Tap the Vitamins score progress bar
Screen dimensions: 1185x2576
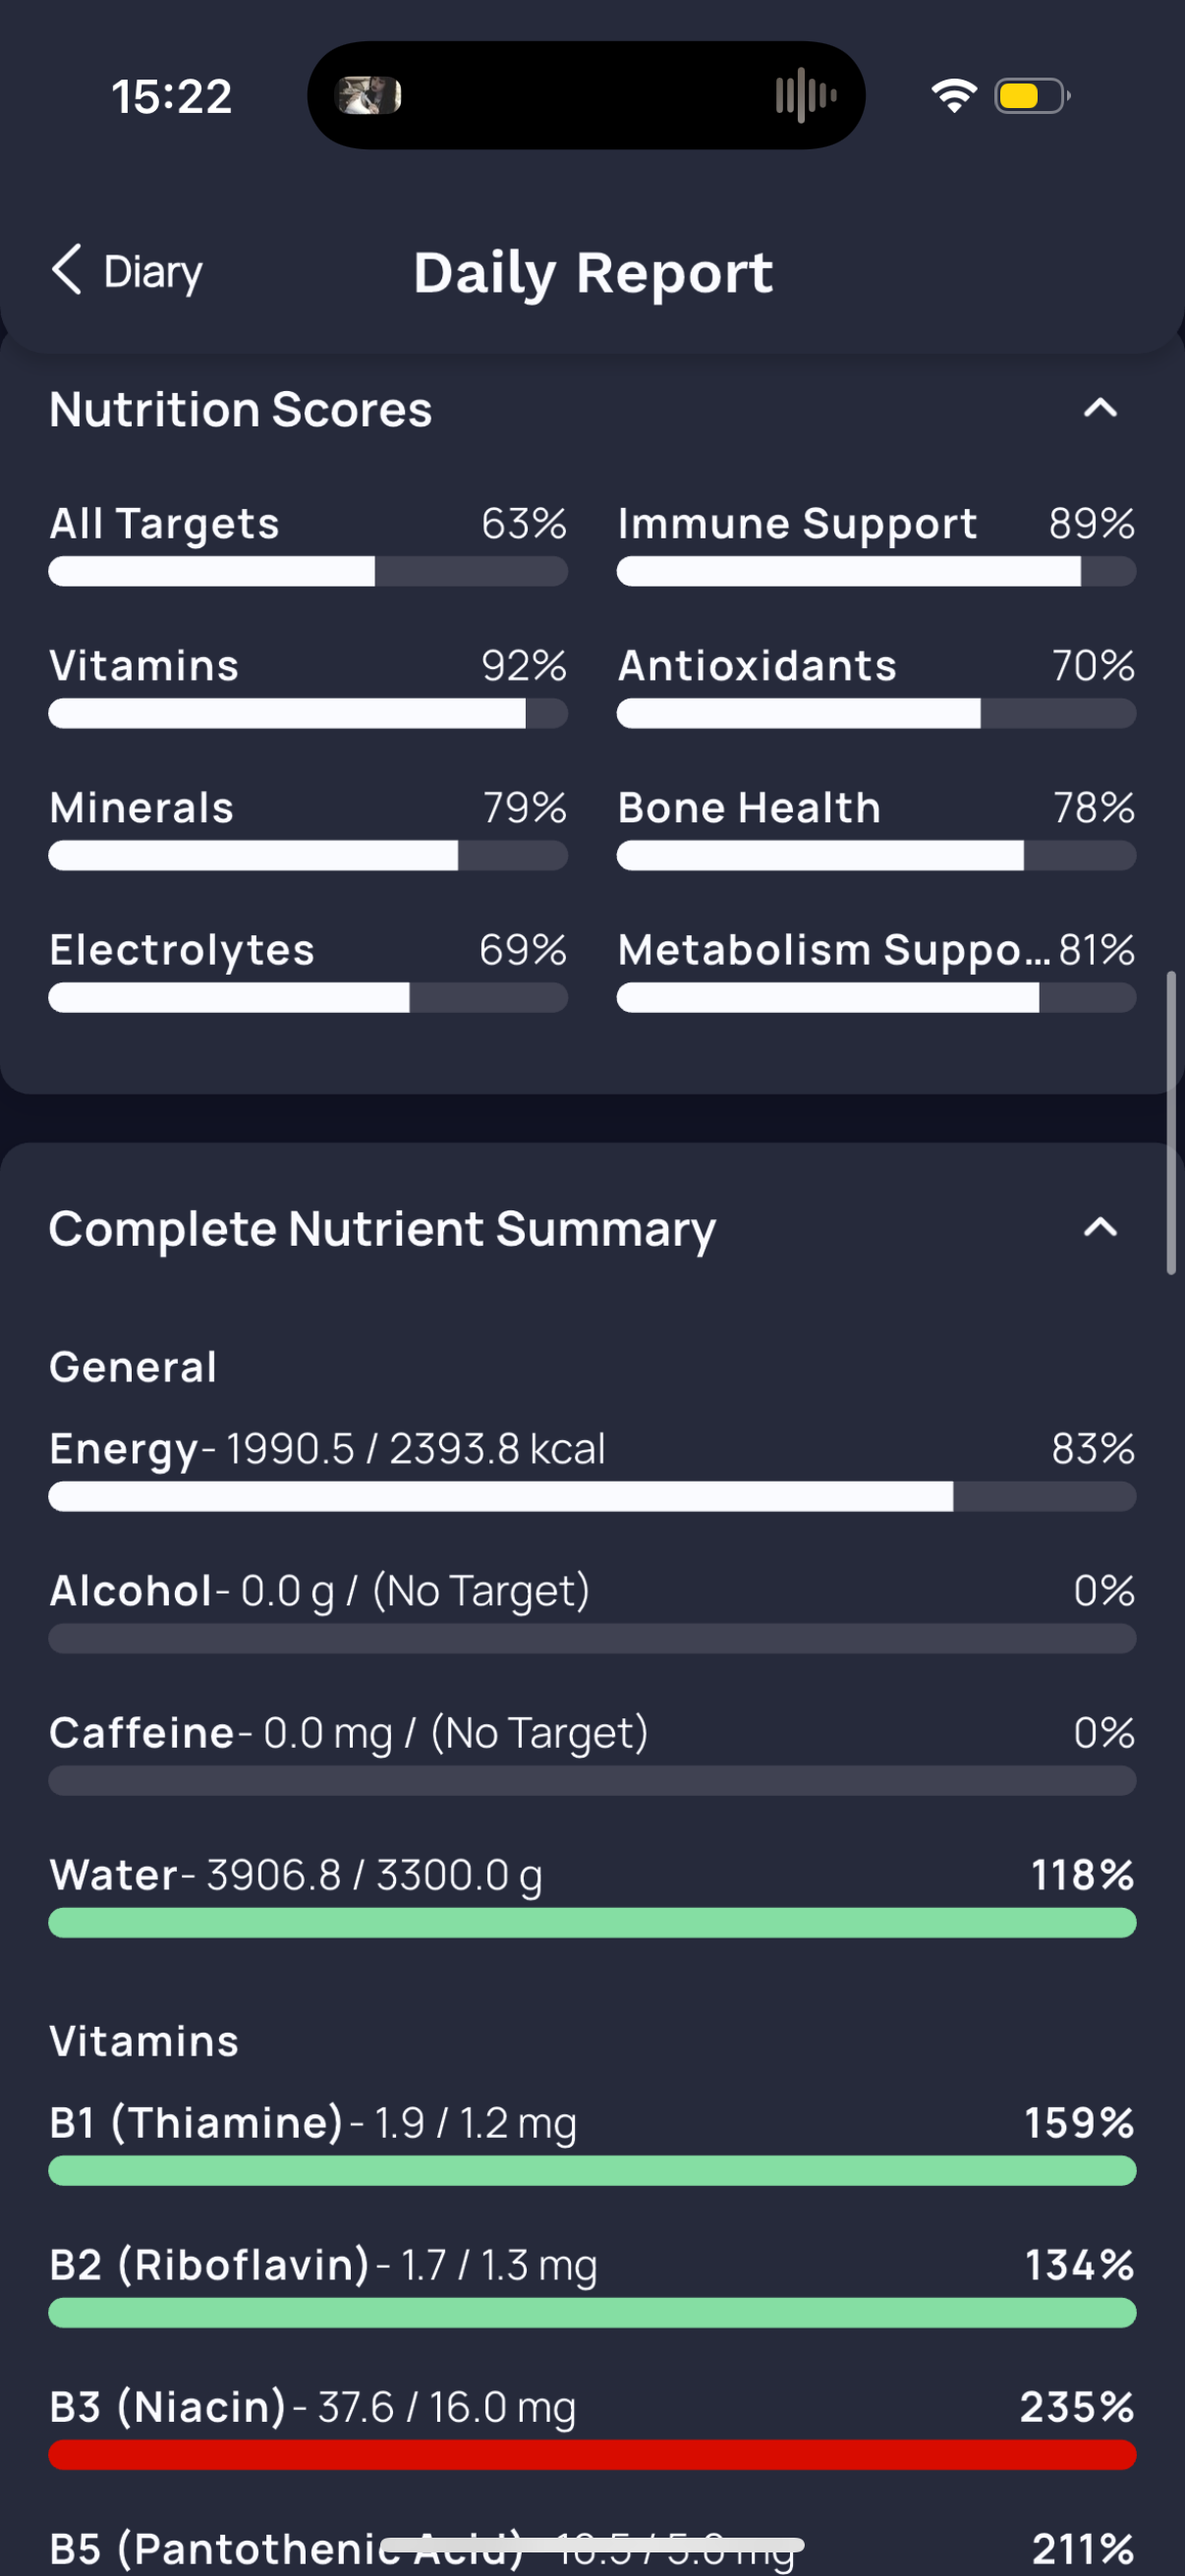[x=308, y=714]
